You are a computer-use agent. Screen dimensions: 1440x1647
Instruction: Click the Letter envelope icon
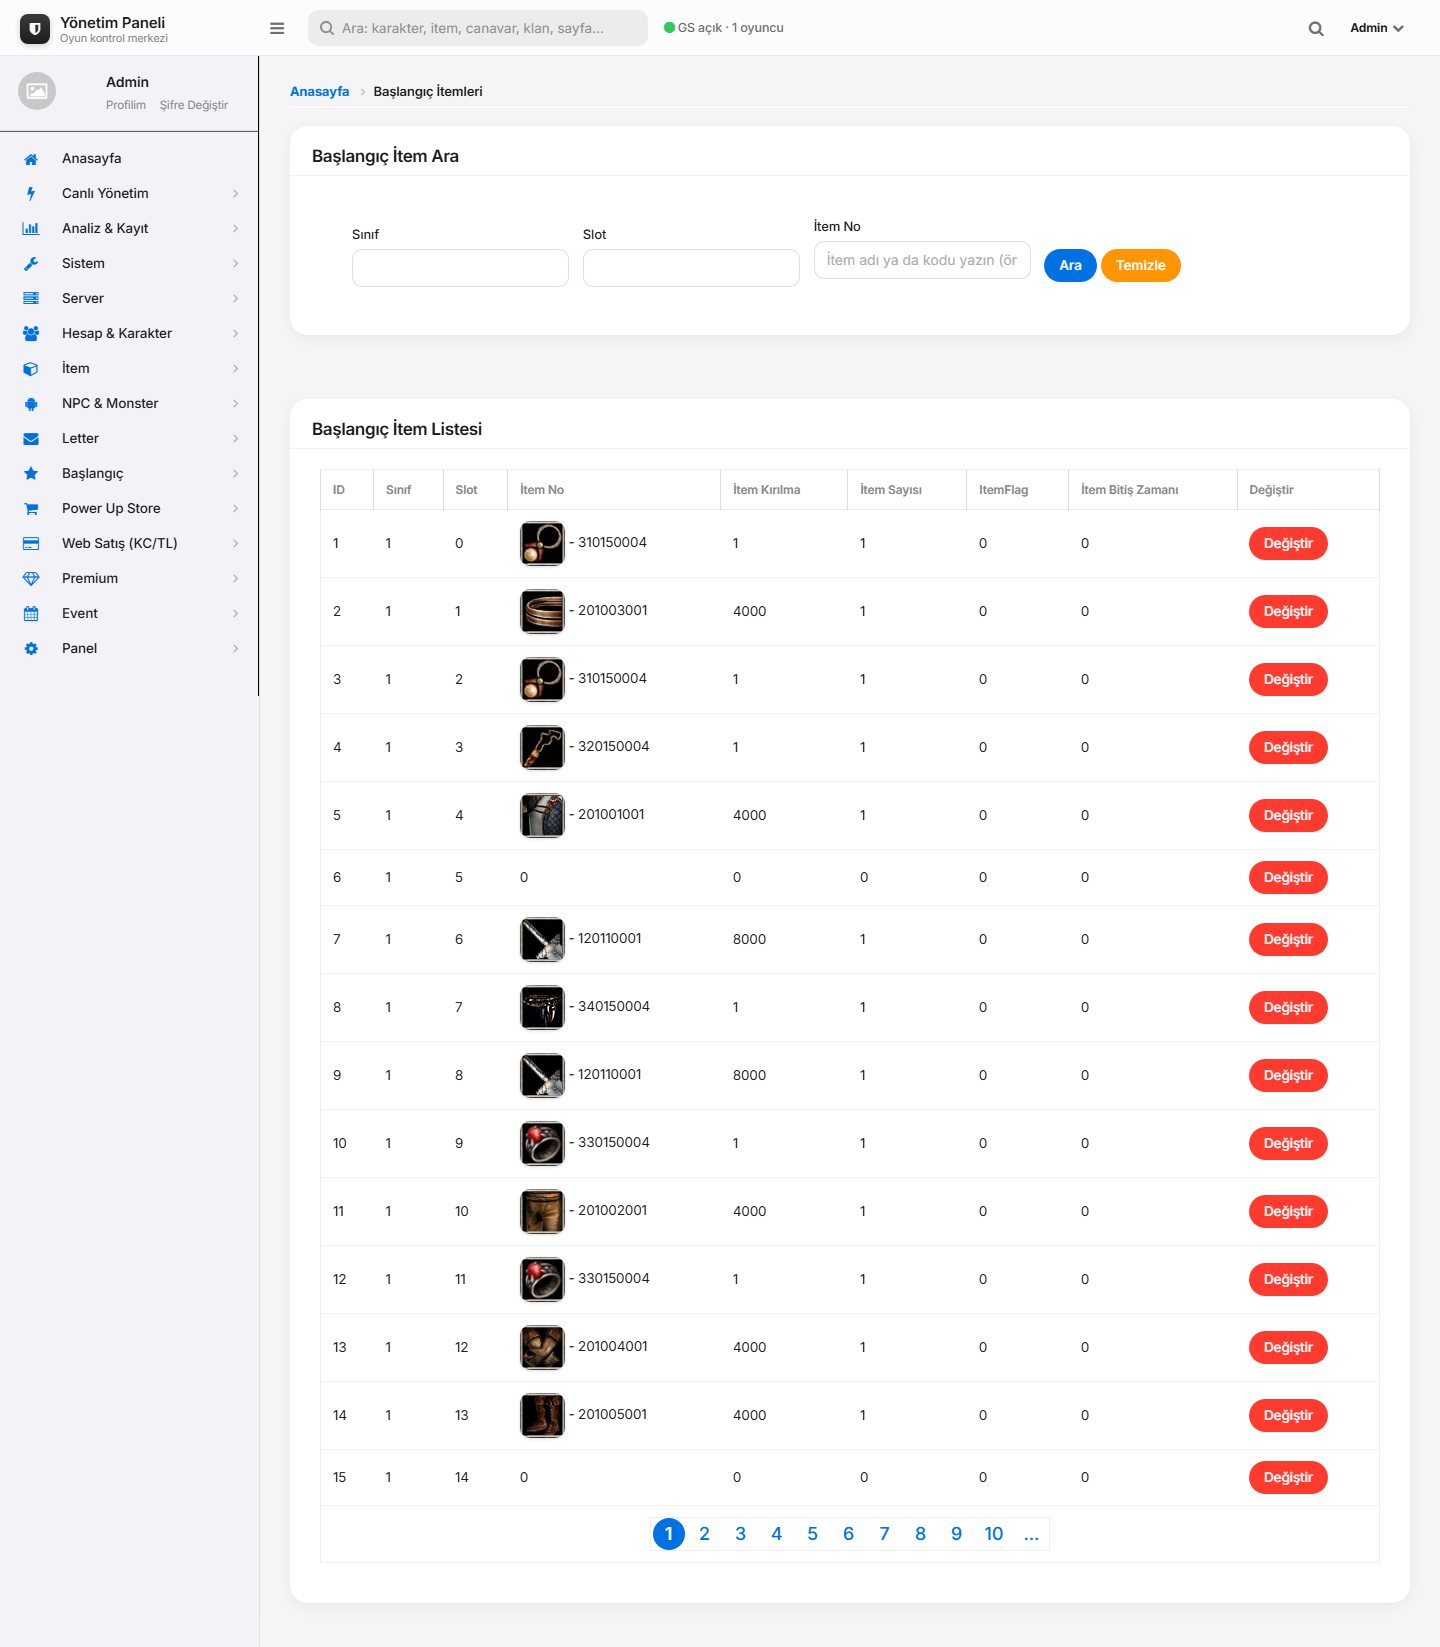tap(31, 439)
